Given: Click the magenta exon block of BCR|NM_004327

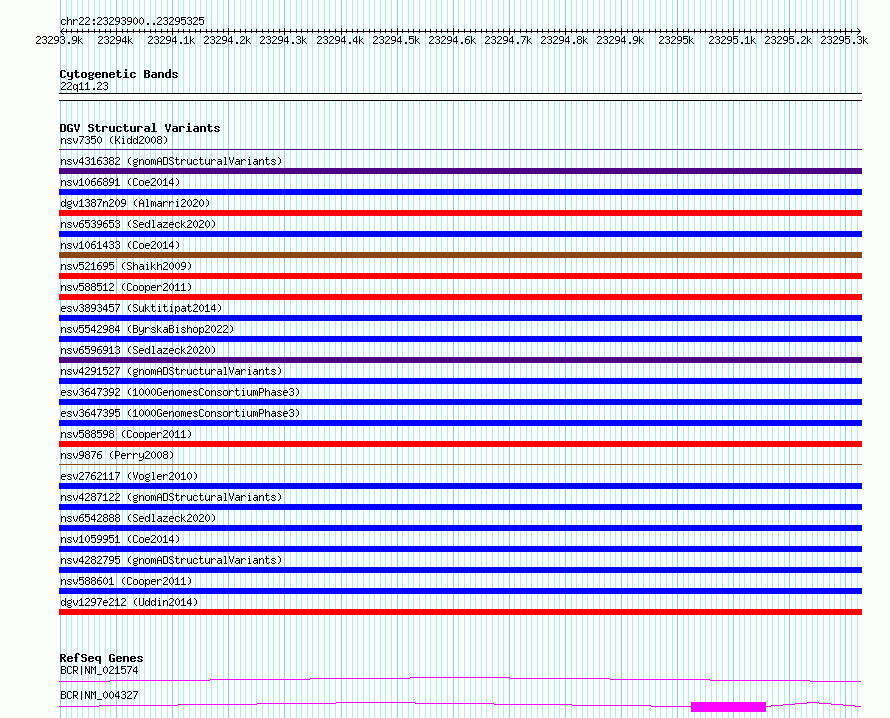Looking at the screenshot, I should [x=728, y=707].
